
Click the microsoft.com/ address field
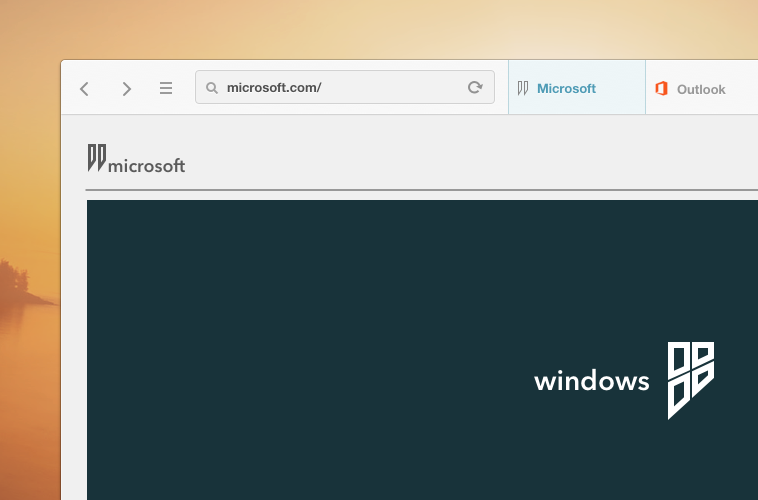[345, 87]
